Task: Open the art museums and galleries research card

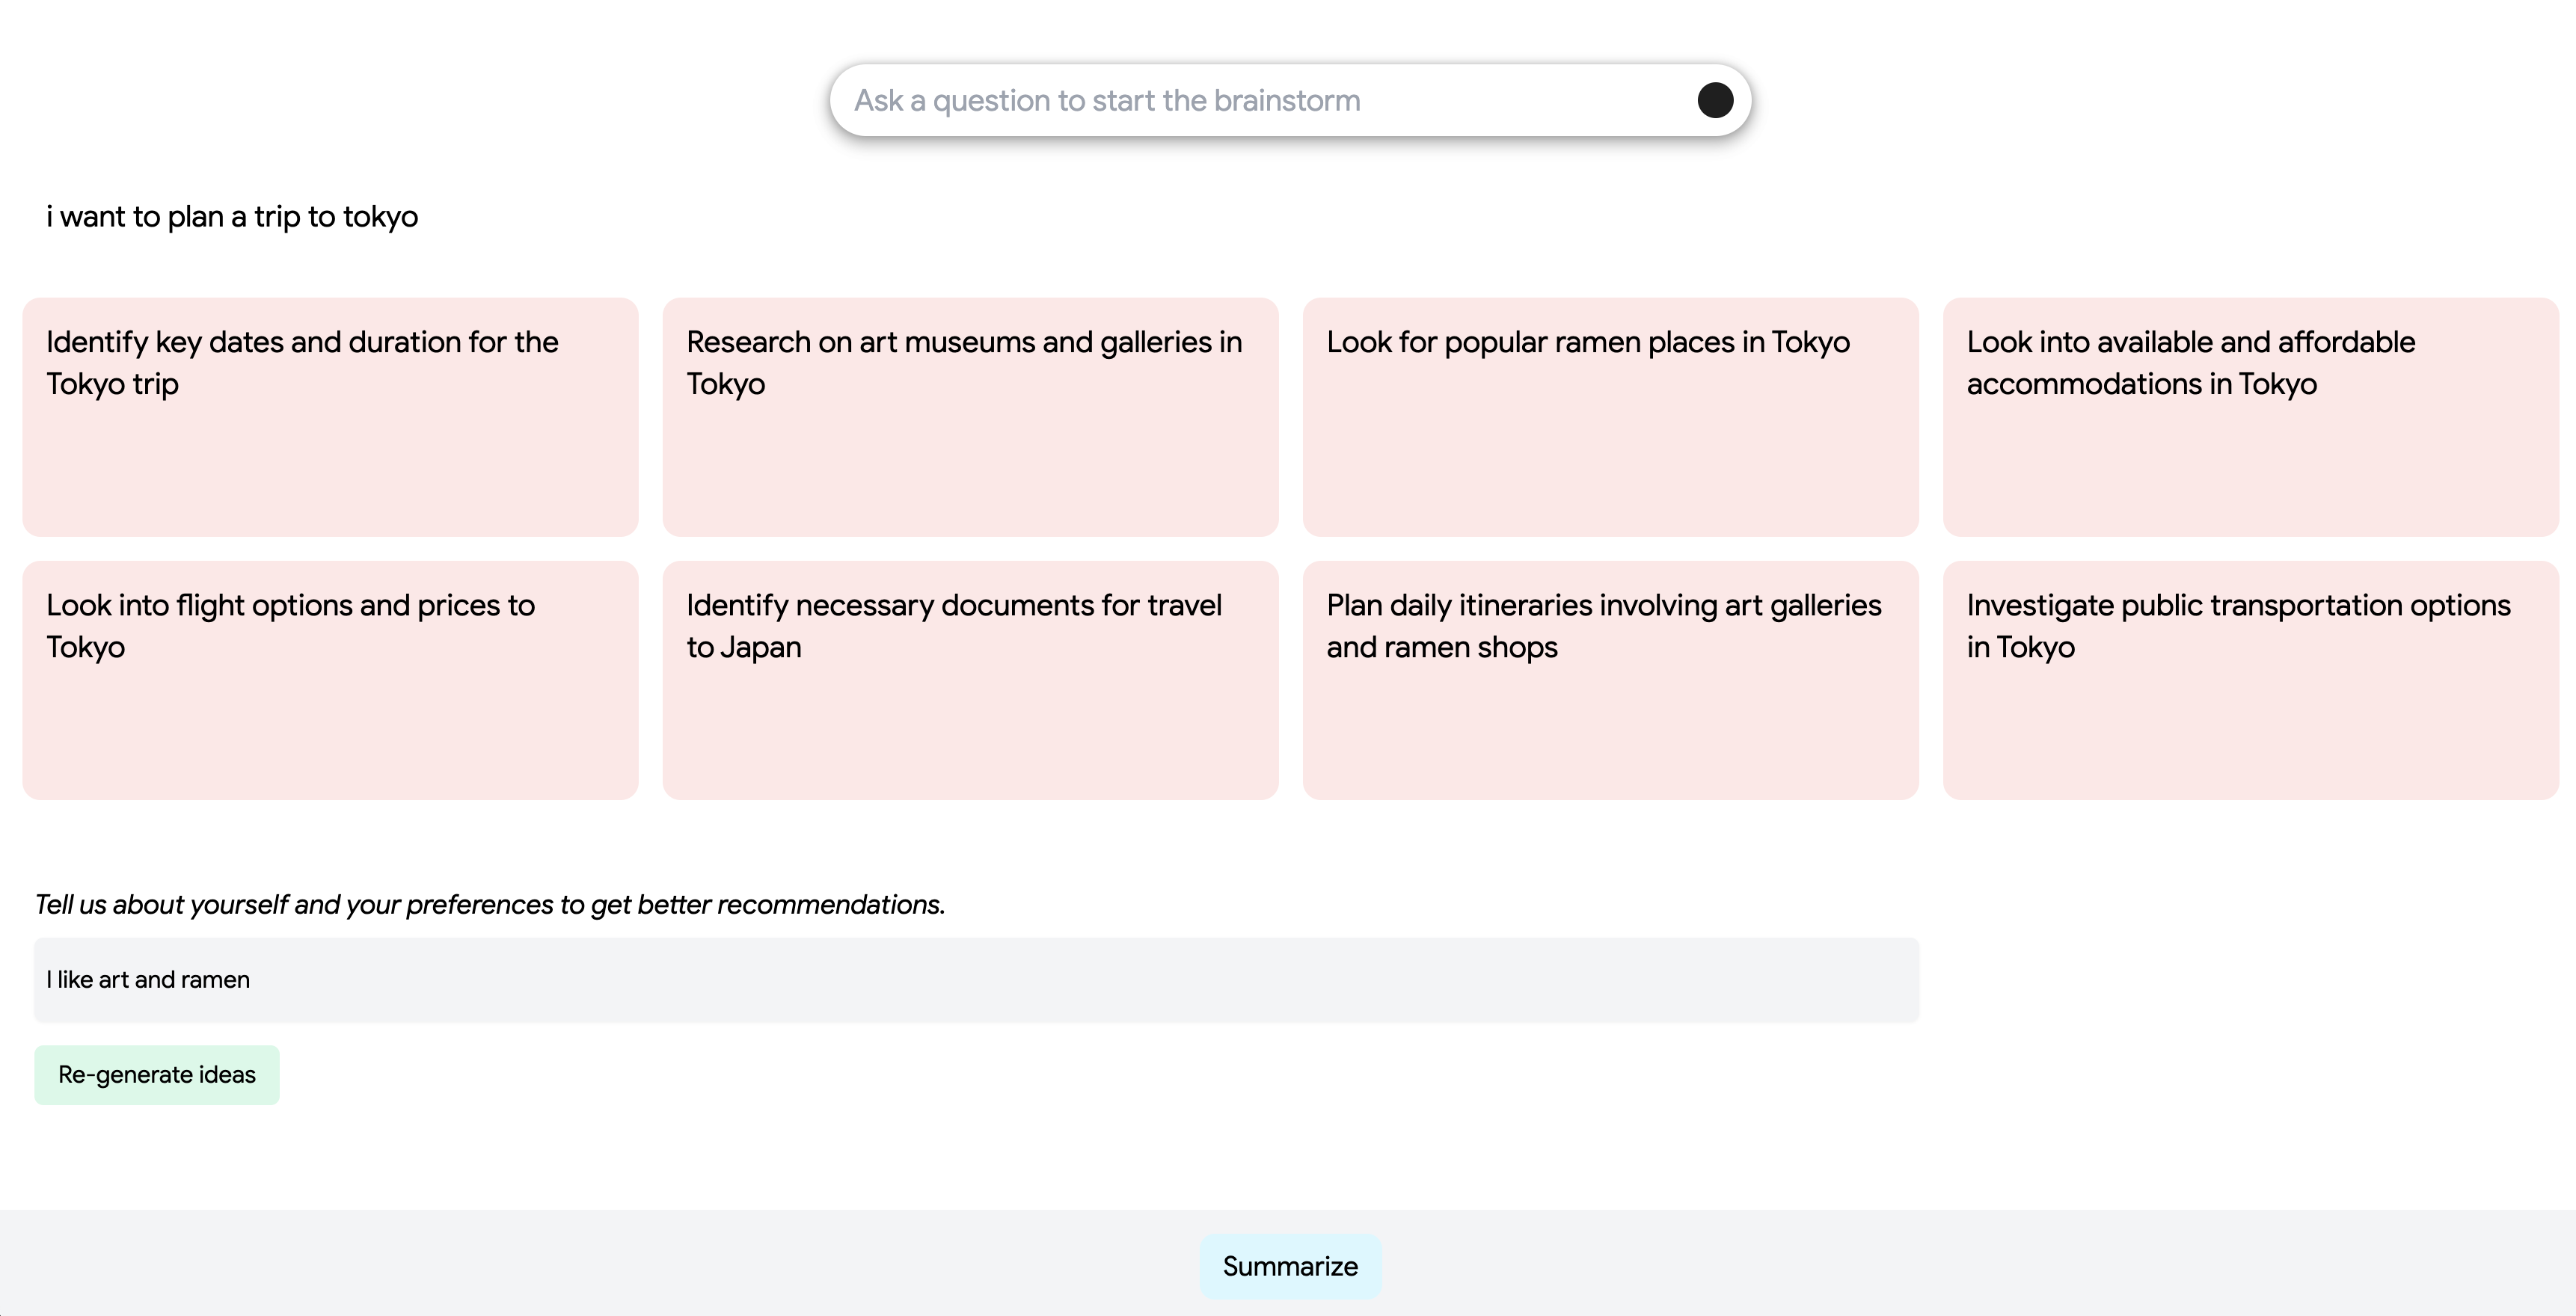Action: tap(970, 416)
